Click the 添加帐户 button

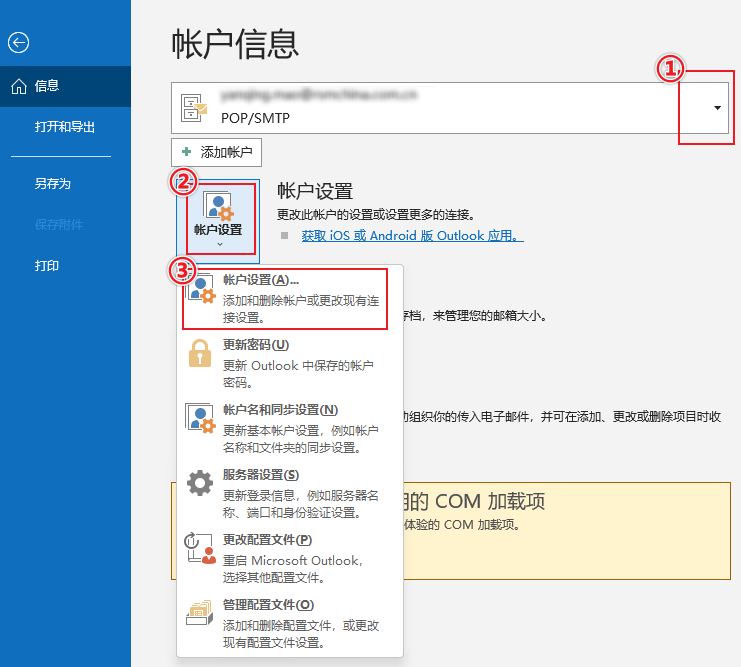[x=217, y=152]
